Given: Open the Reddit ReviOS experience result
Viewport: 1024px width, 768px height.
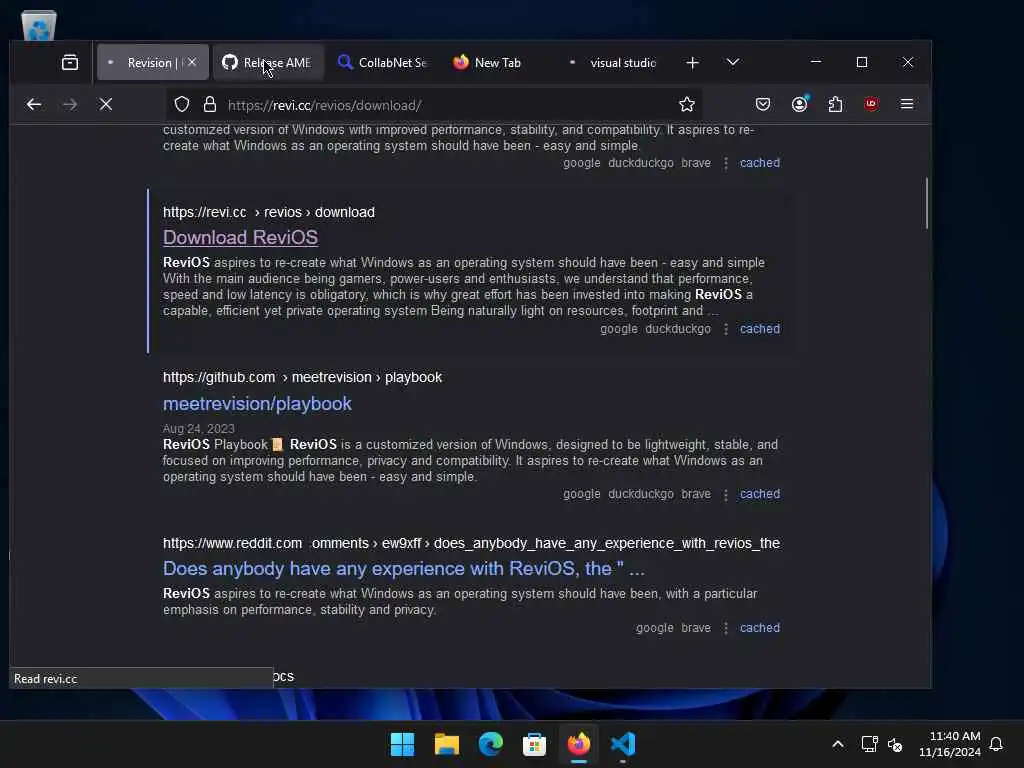Looking at the screenshot, I should coord(404,569).
